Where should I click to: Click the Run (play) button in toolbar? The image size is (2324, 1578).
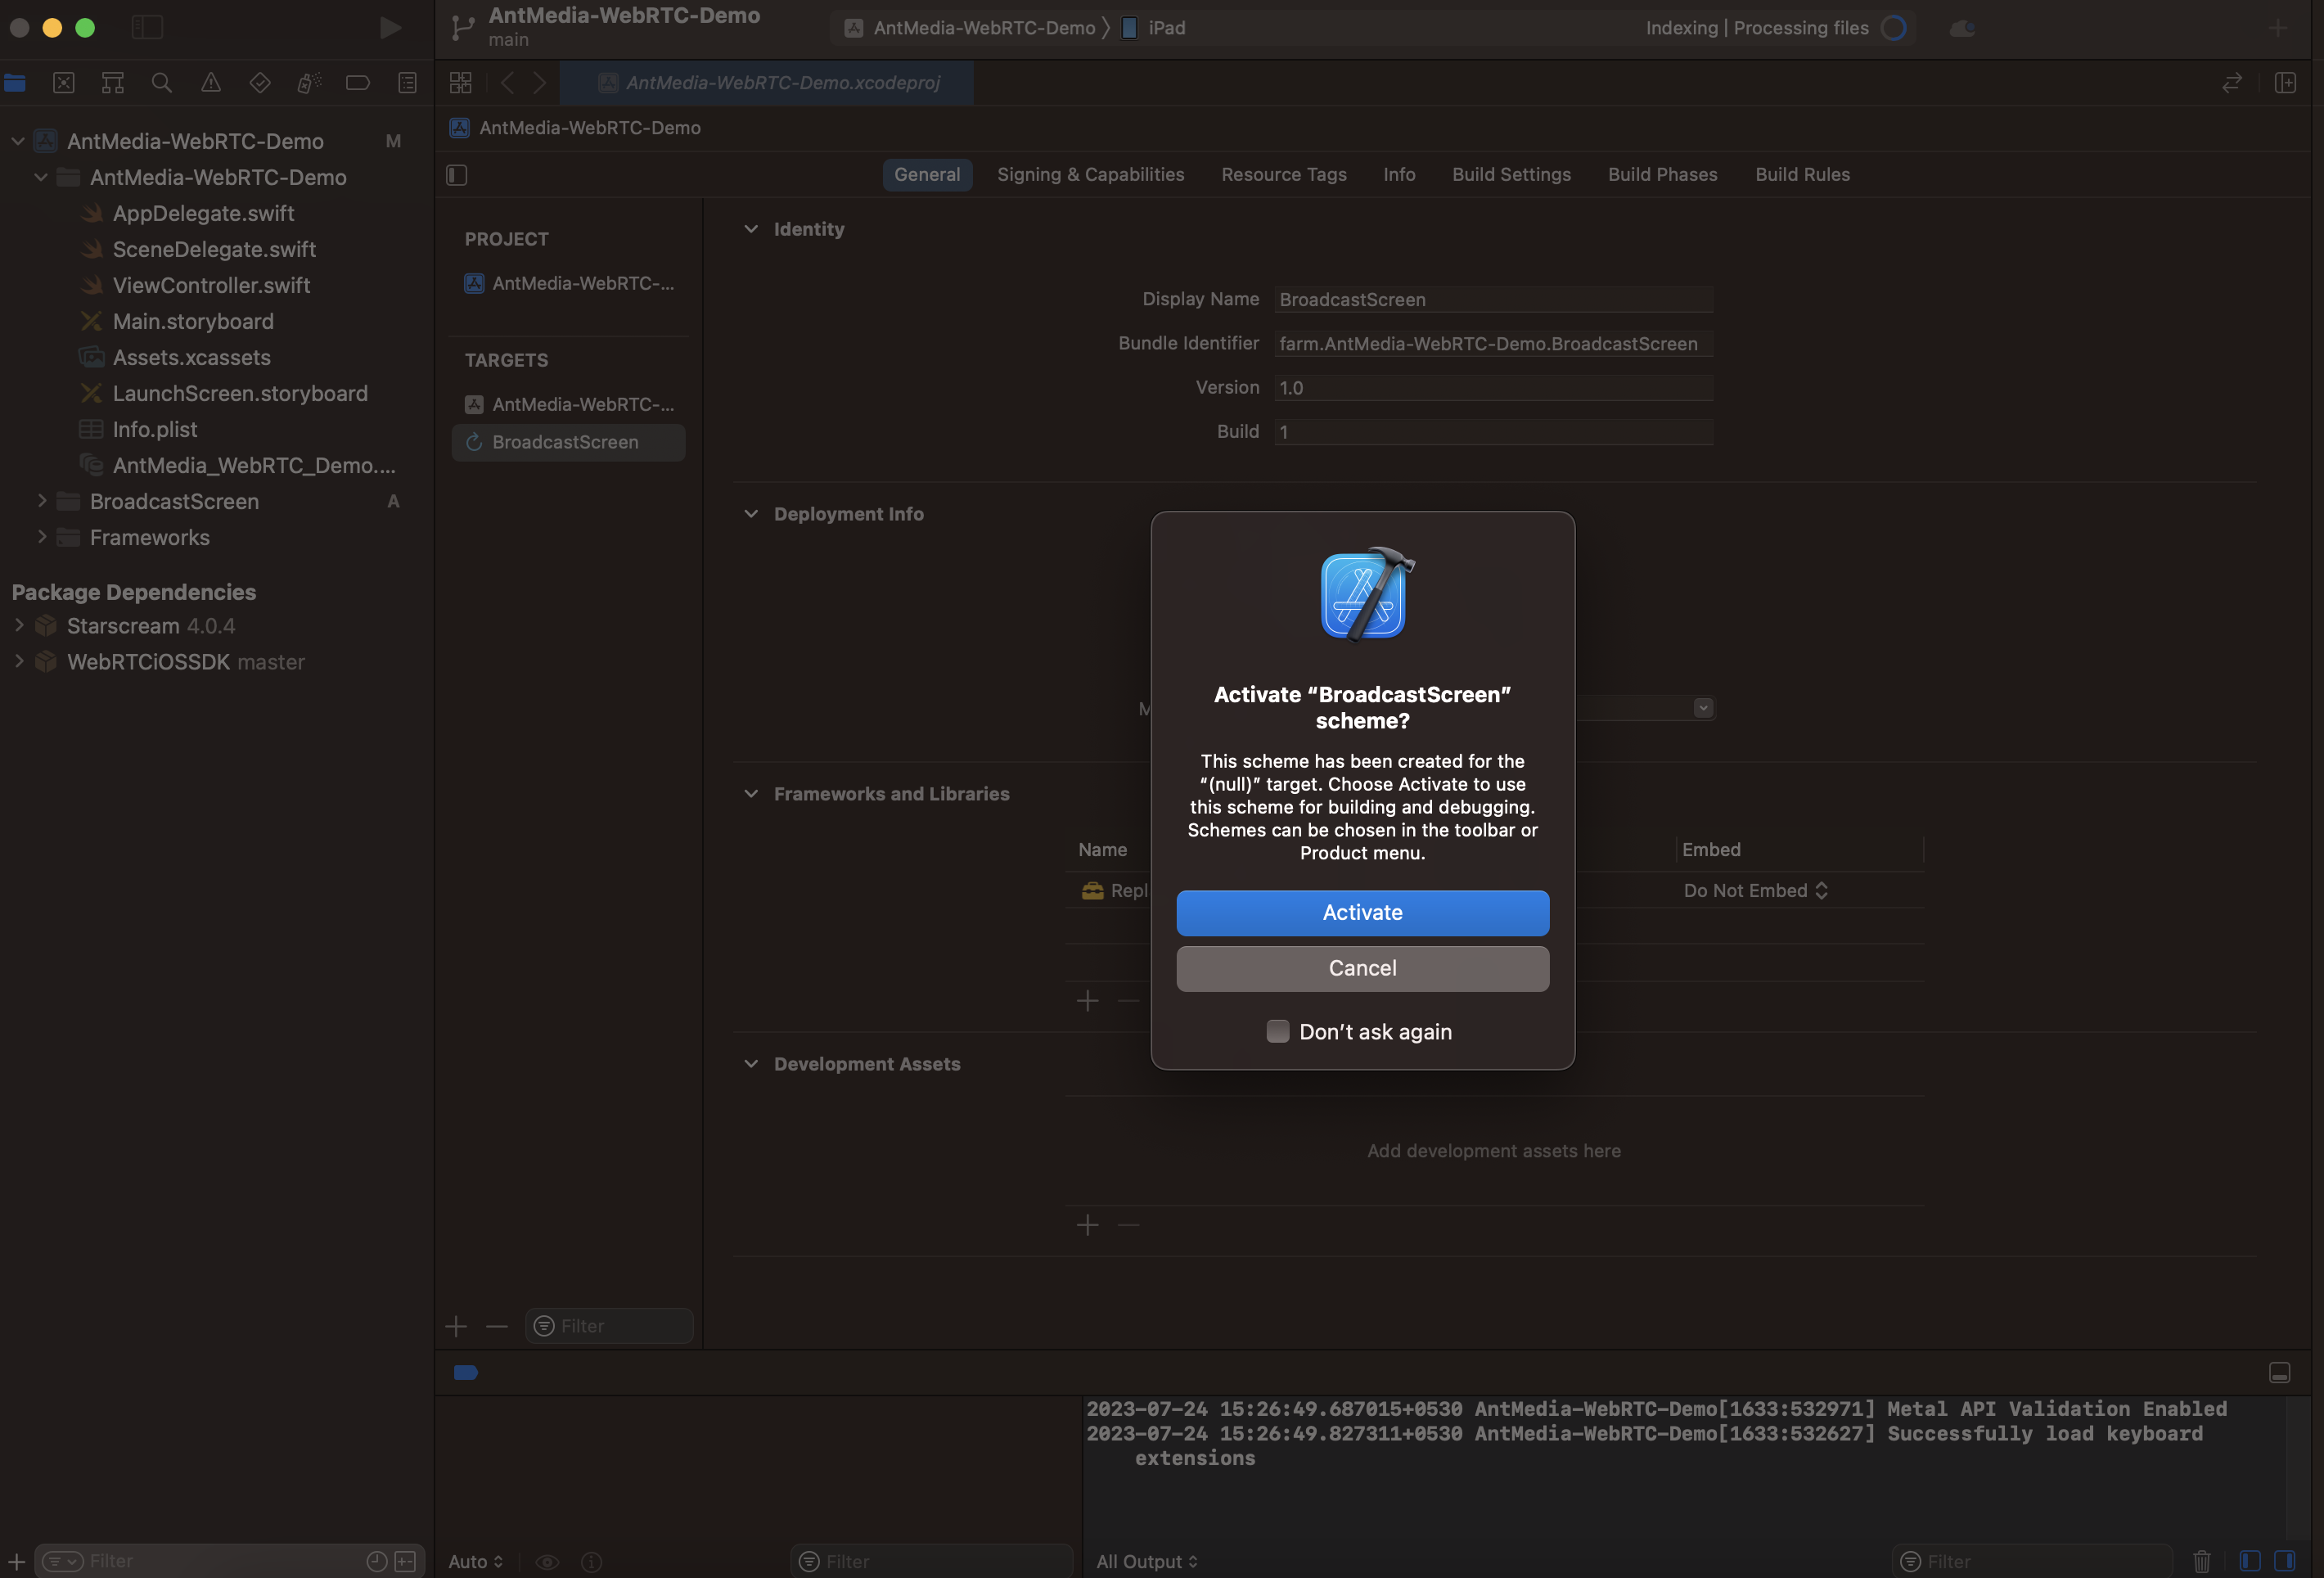coord(391,28)
